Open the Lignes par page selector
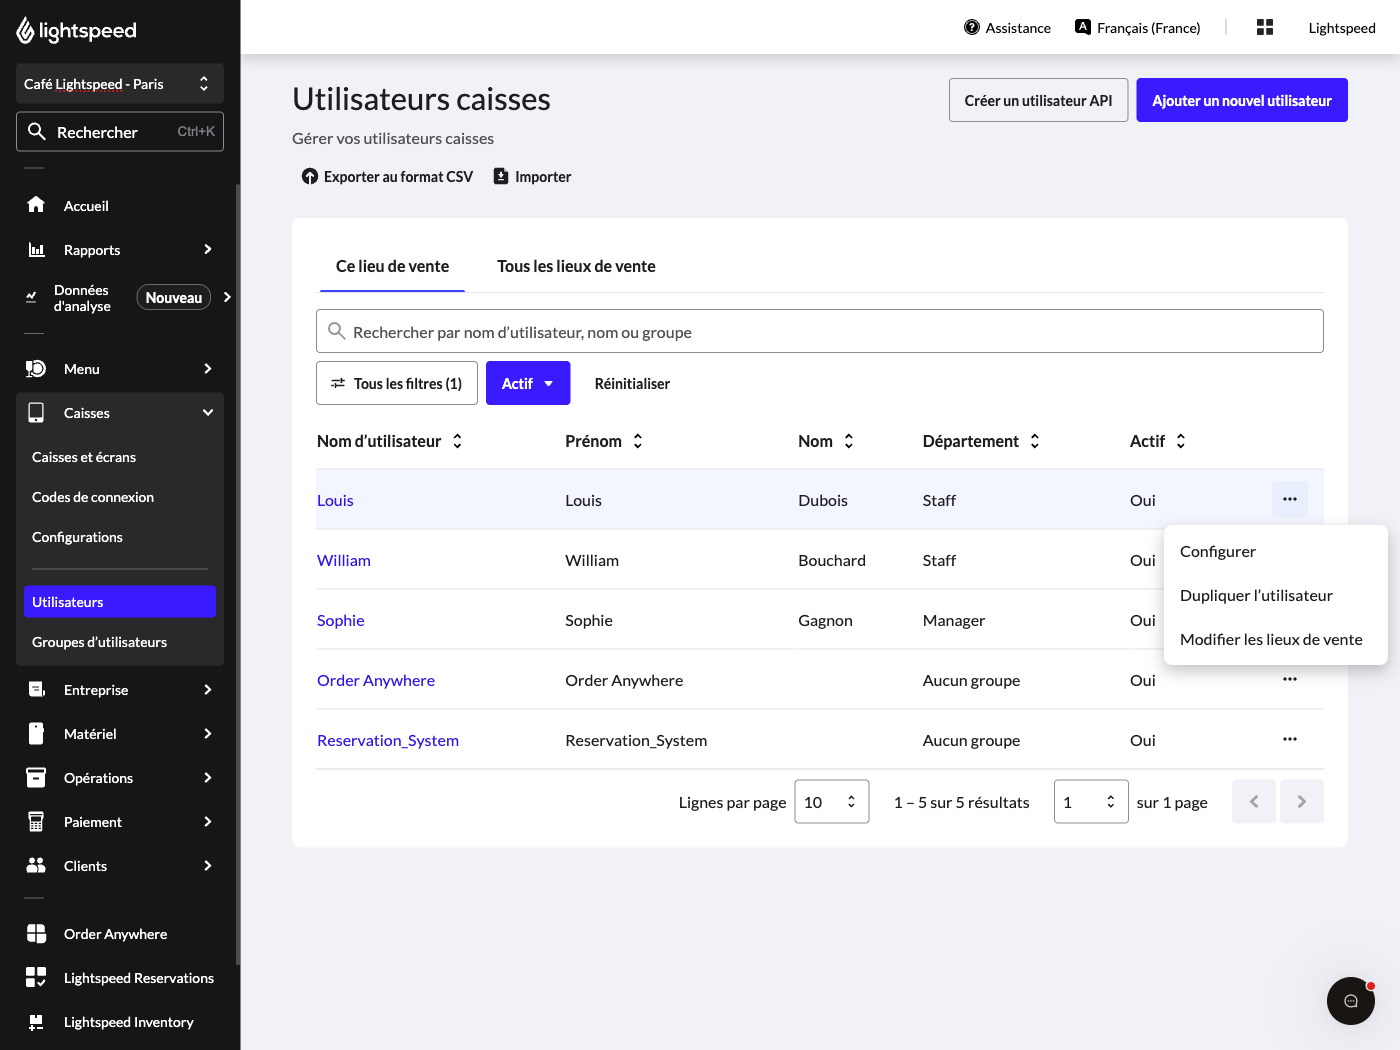The height and width of the screenshot is (1050, 1400). pos(831,802)
